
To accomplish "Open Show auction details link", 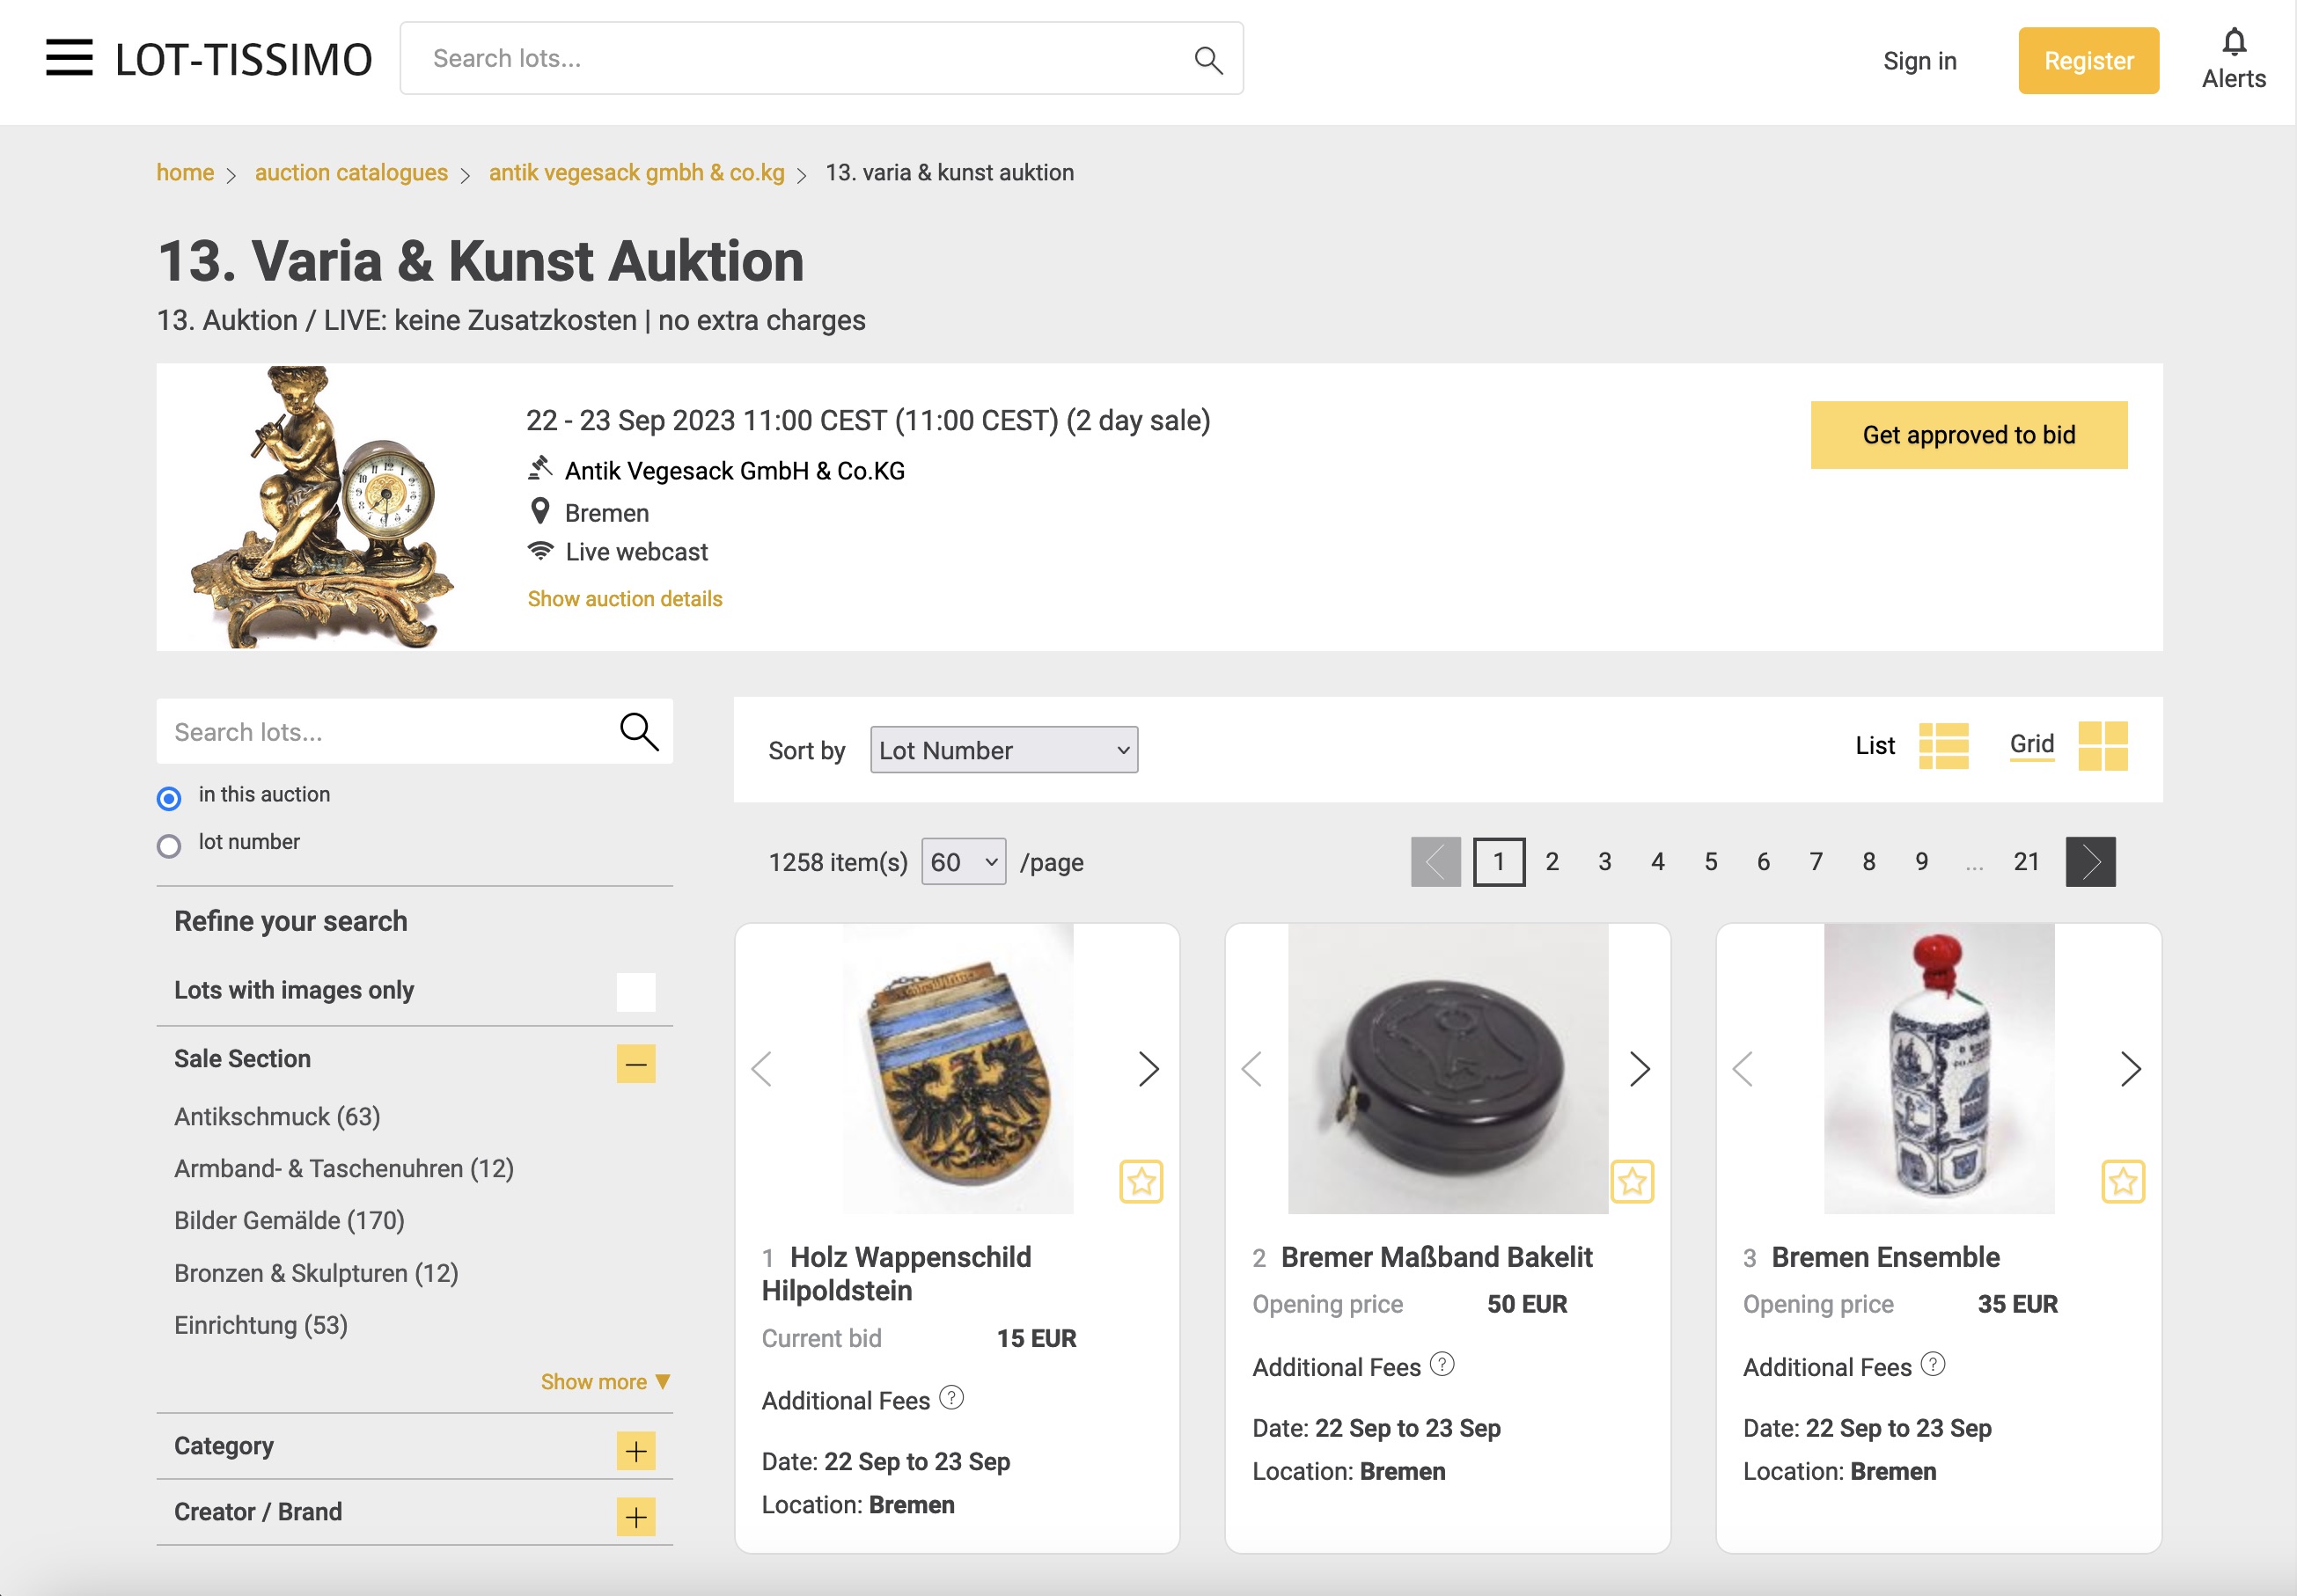I will click(x=625, y=598).
